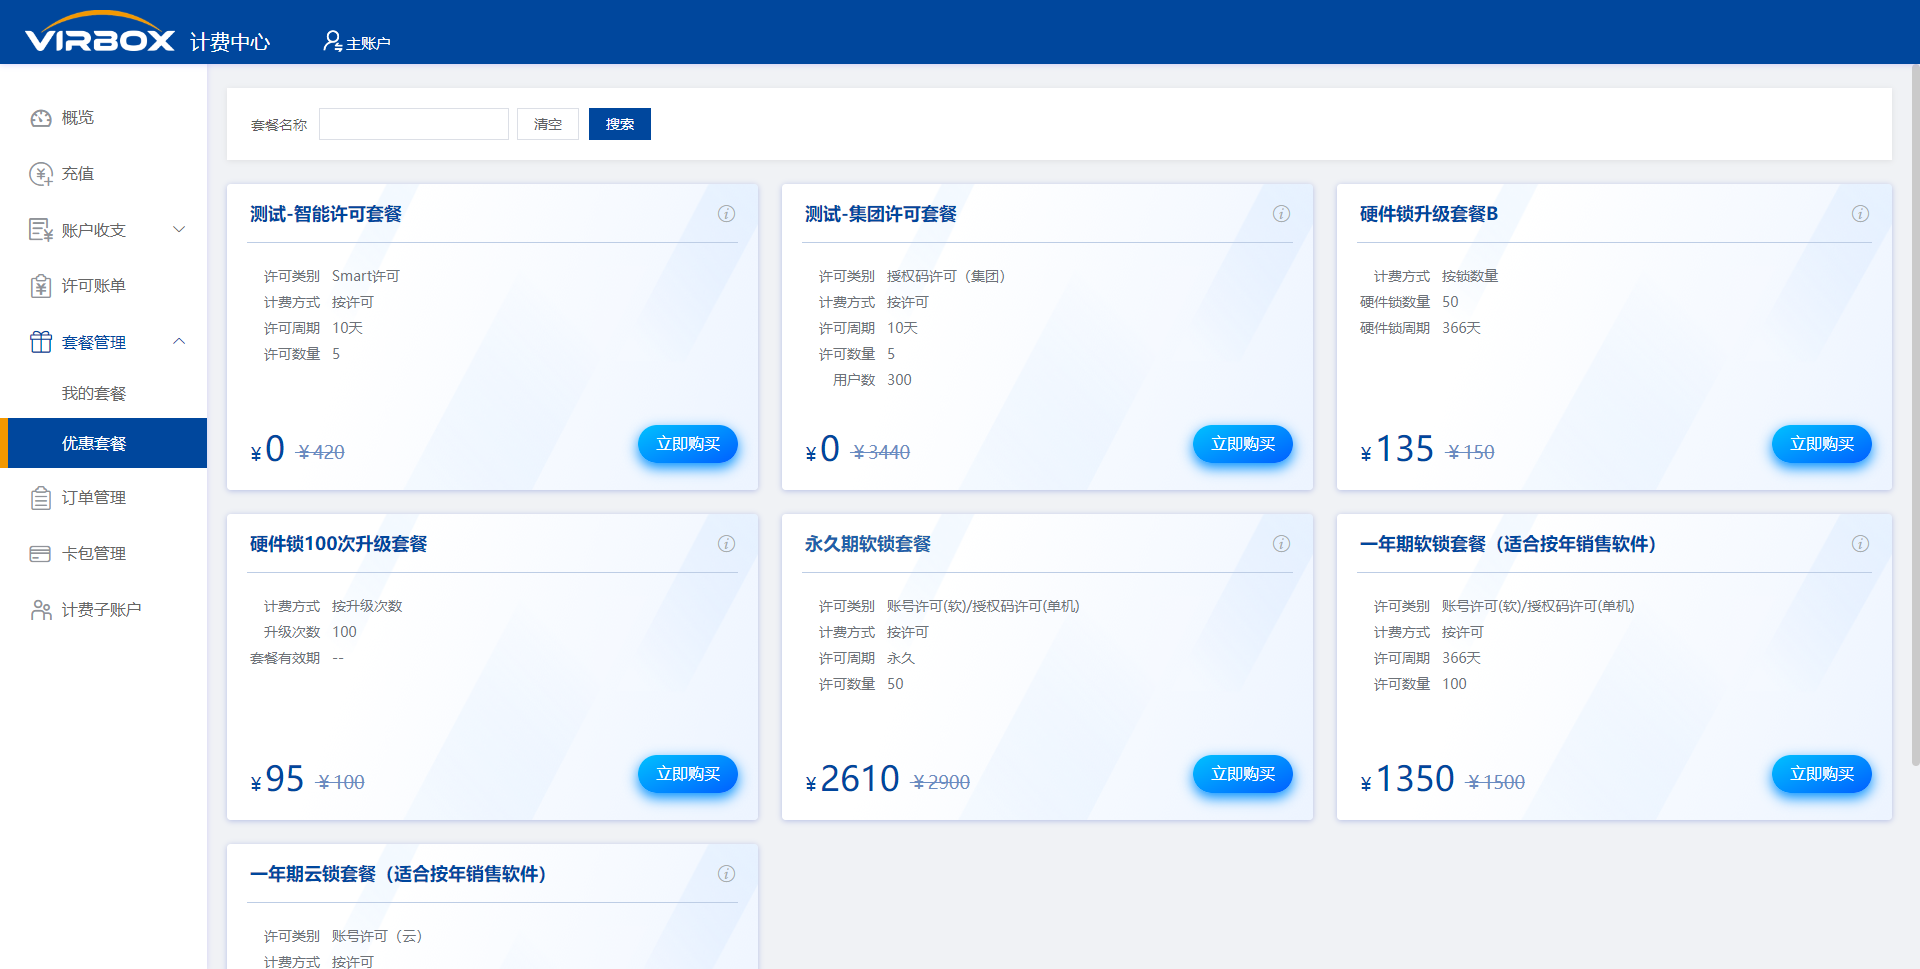Click the ¥135 price on 硬件锁升级套餐B

(x=1397, y=448)
